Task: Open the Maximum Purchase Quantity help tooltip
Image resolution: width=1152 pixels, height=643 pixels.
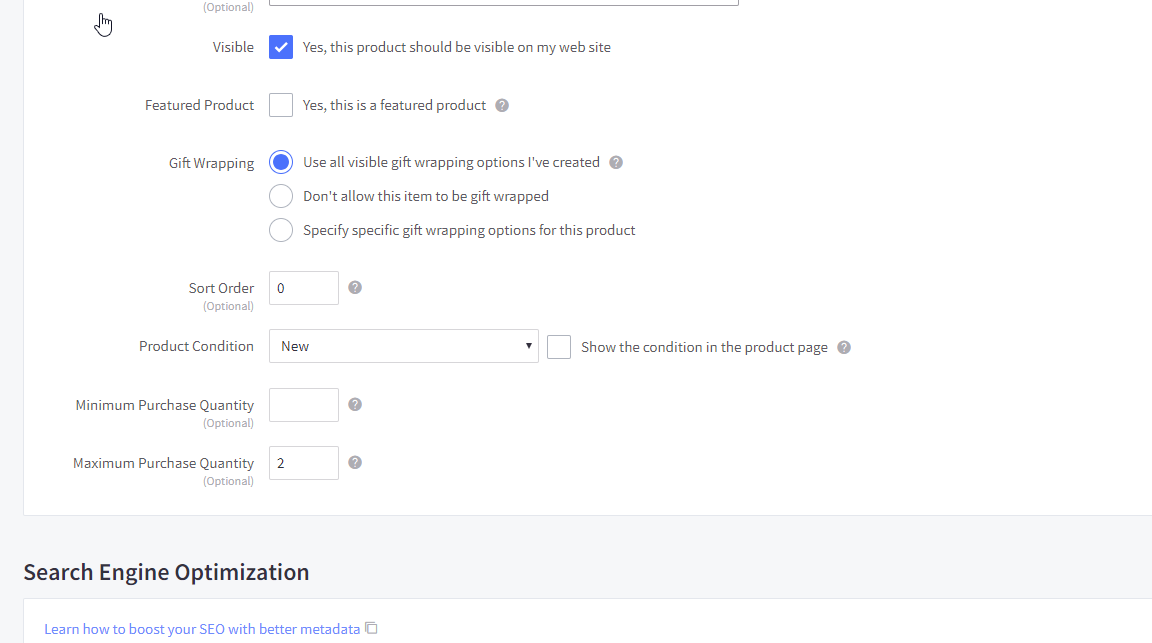Action: (355, 462)
